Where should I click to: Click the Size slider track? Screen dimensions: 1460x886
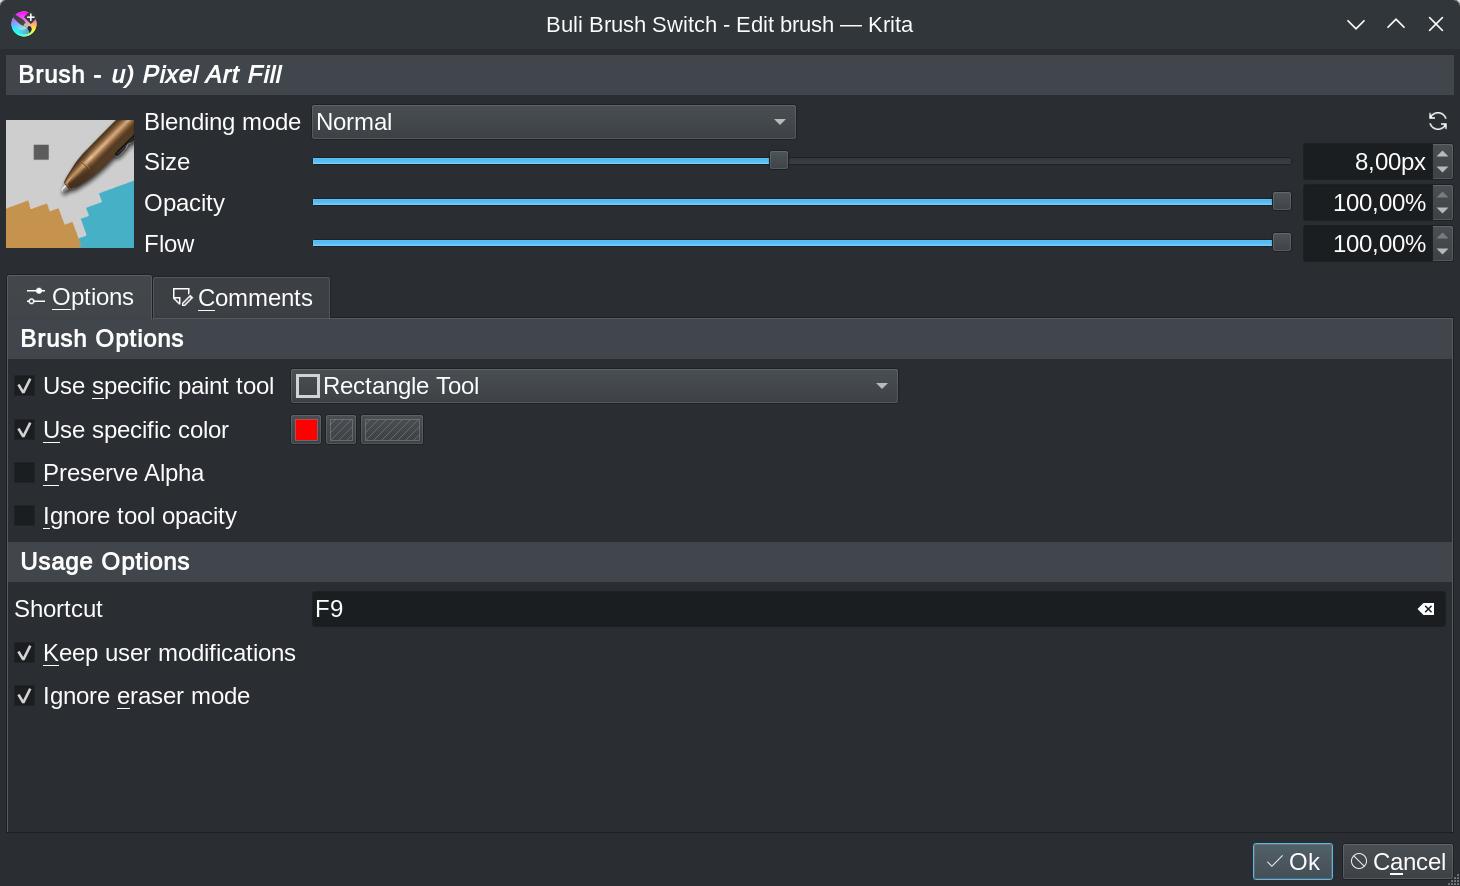coord(802,161)
